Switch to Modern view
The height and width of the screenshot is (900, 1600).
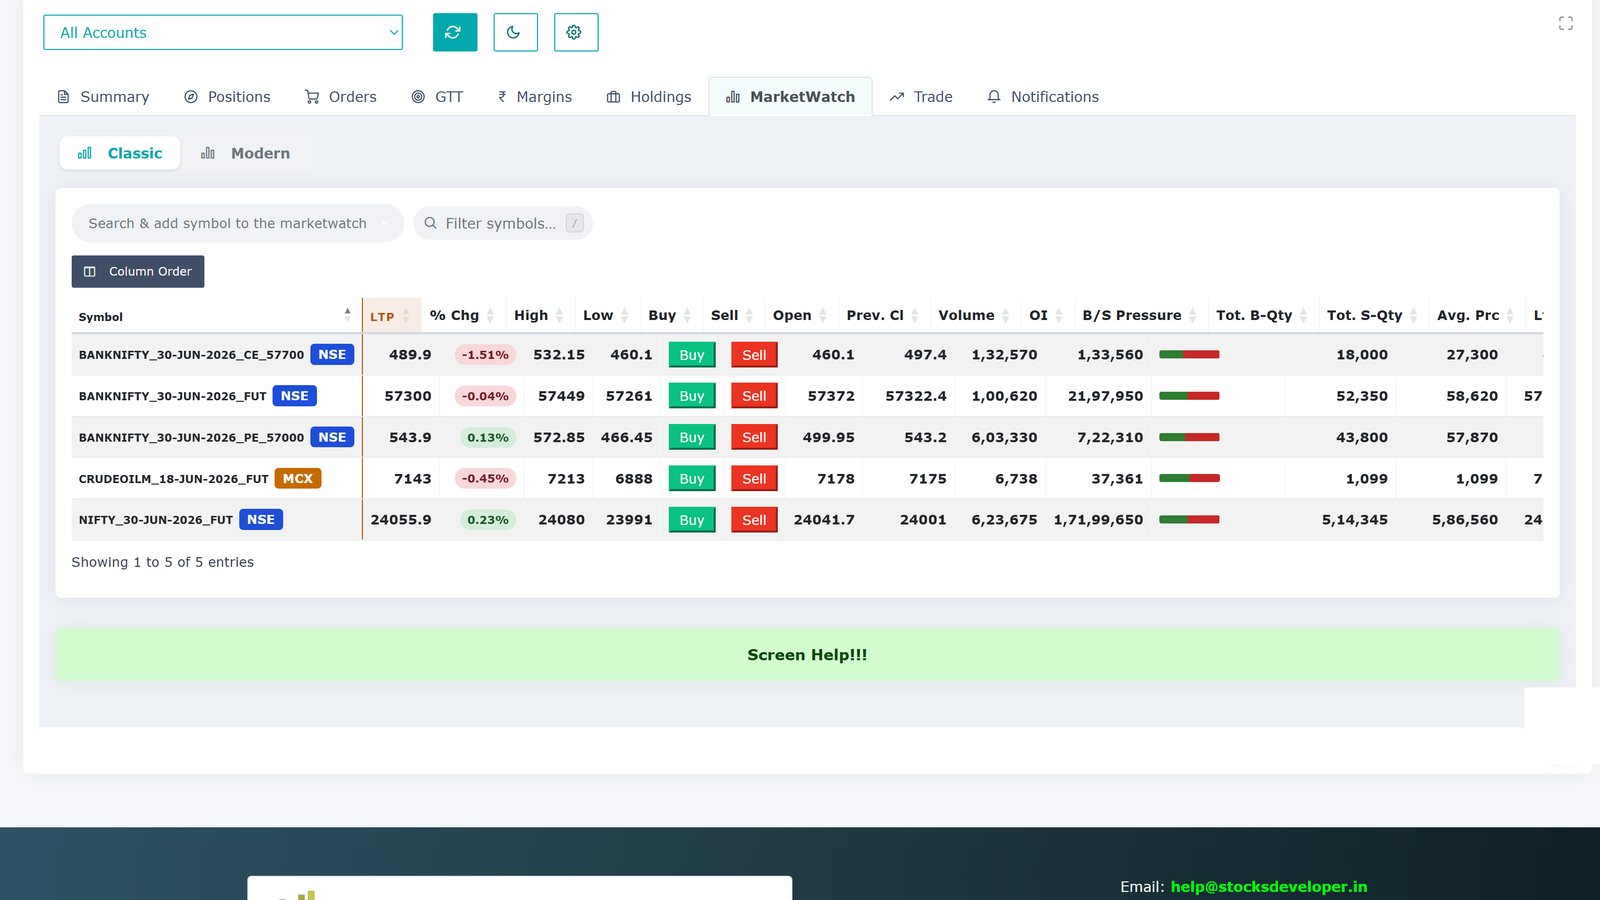[x=245, y=153]
